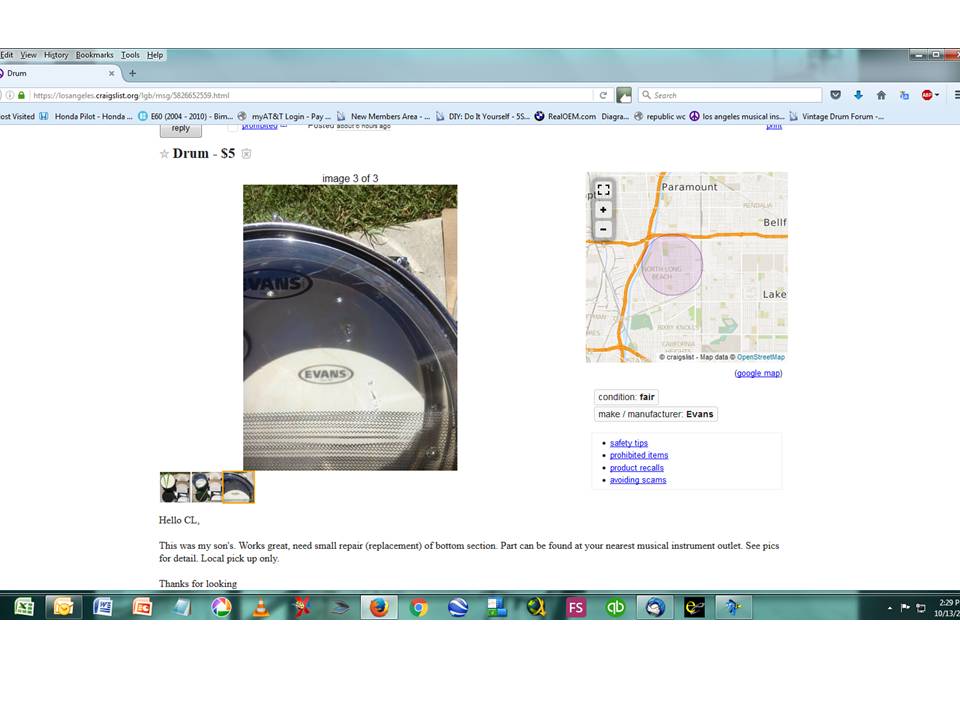The image size is (960, 720).
Task: Zoom in on the map
Action: [x=603, y=210]
